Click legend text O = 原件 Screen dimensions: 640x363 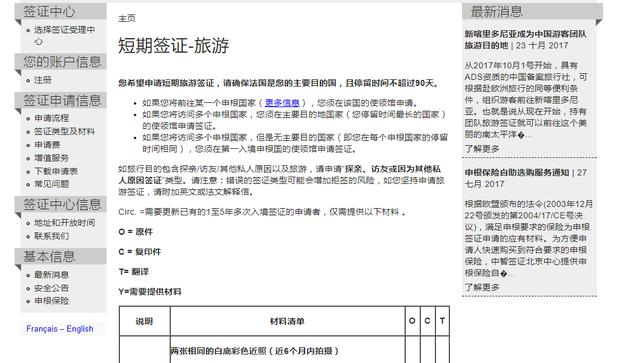[x=136, y=232]
